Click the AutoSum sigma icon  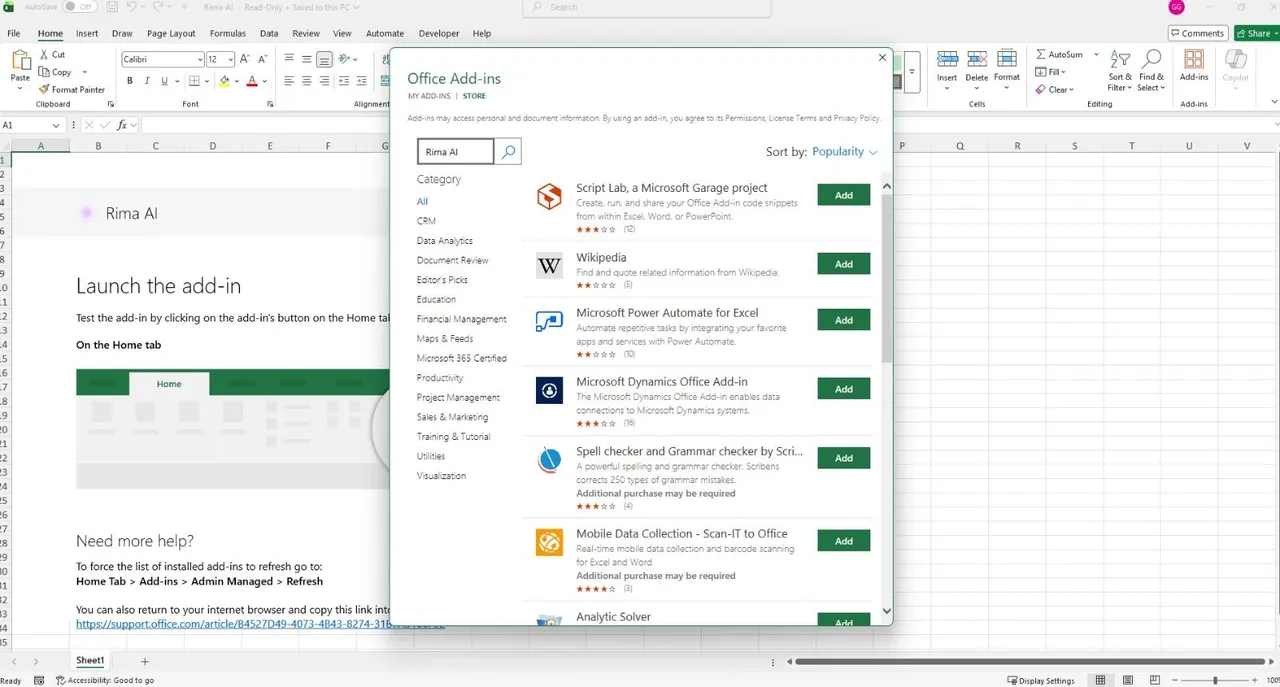coord(1041,55)
